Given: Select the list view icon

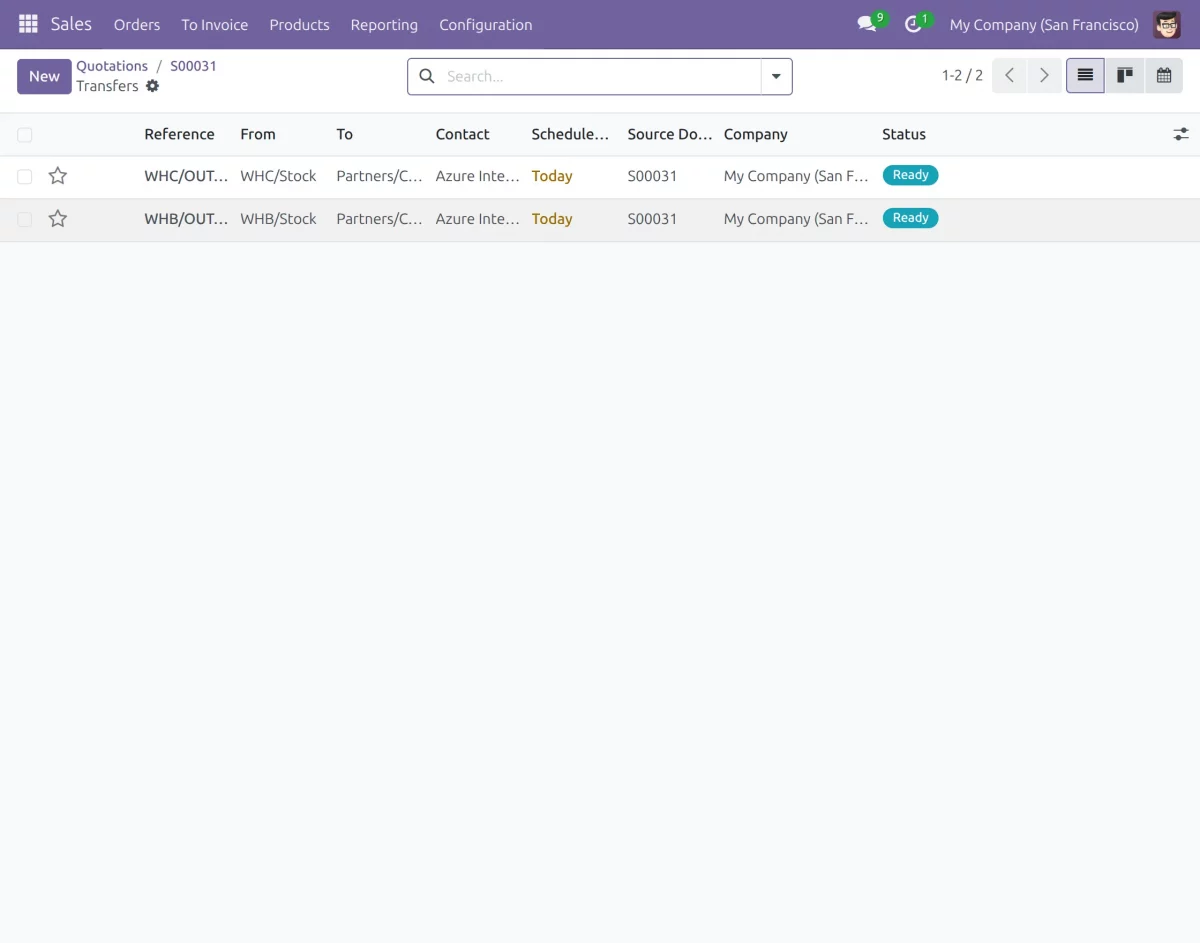Looking at the screenshot, I should [1085, 75].
